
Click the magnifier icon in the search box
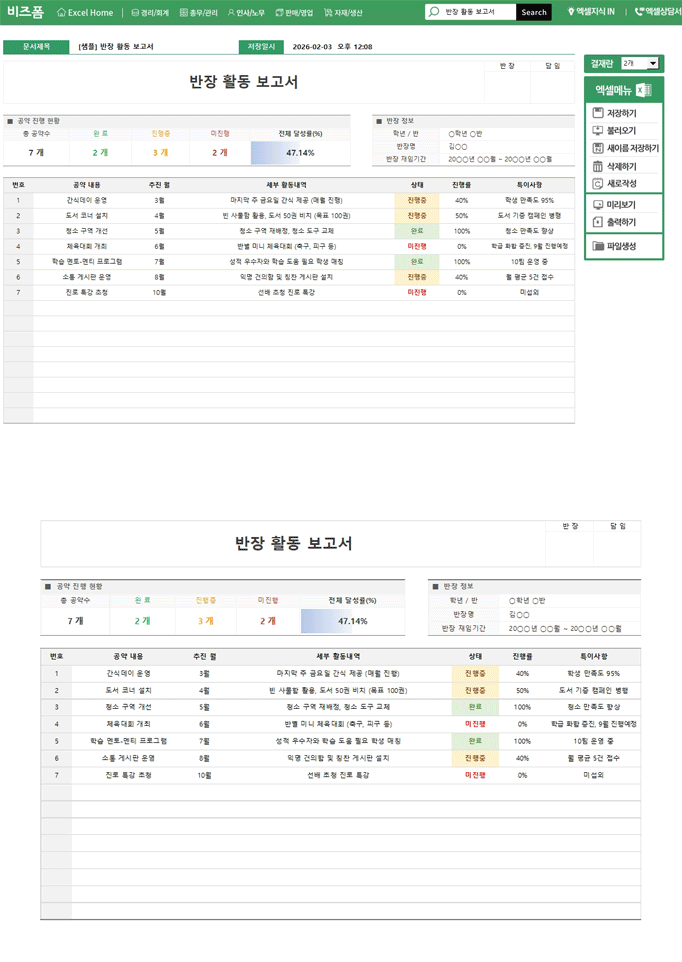(434, 13)
